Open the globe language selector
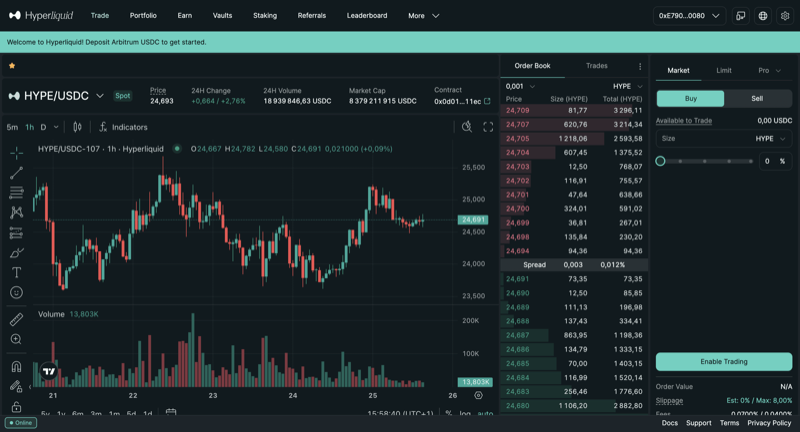 tap(763, 16)
